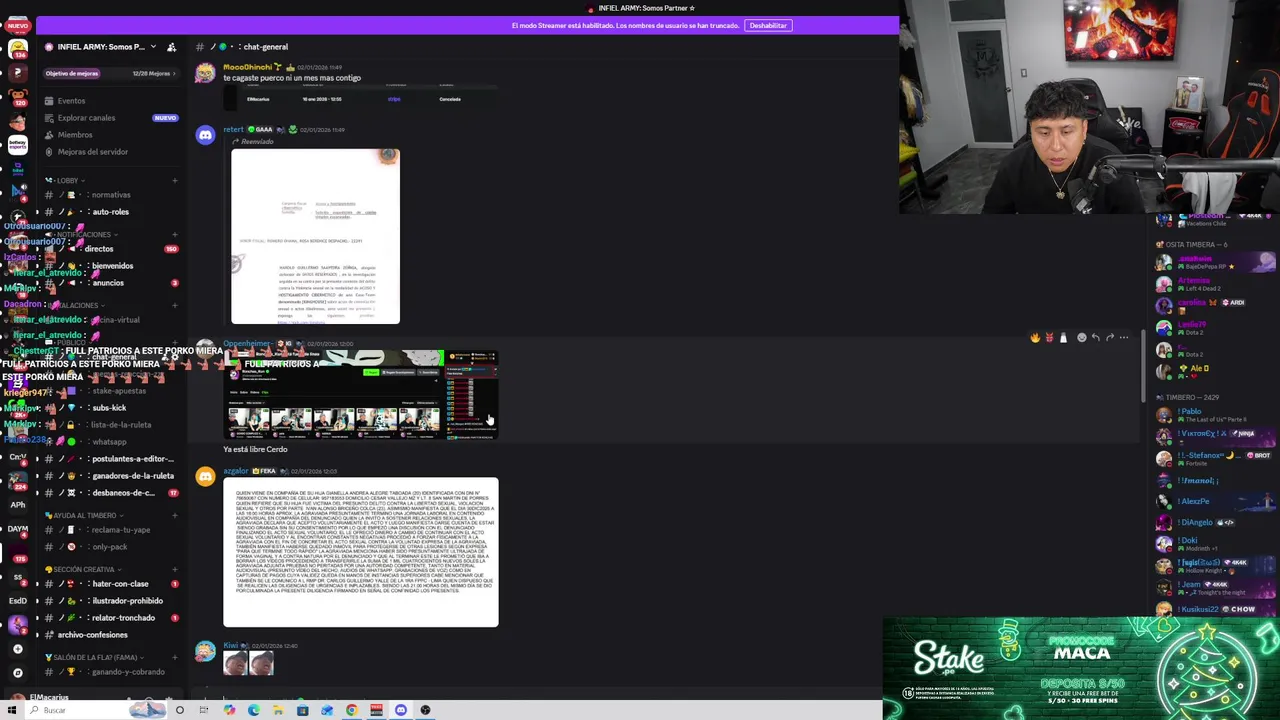The height and width of the screenshot is (720, 1280).
Task: Click the Add a Server plus icon
Action: (18, 649)
